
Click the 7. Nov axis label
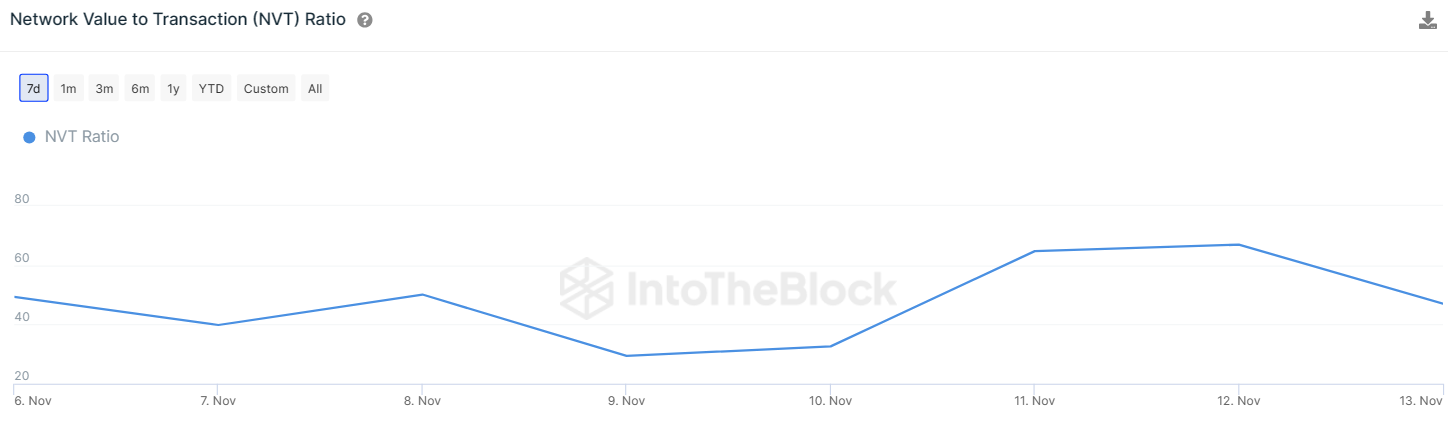(x=218, y=401)
